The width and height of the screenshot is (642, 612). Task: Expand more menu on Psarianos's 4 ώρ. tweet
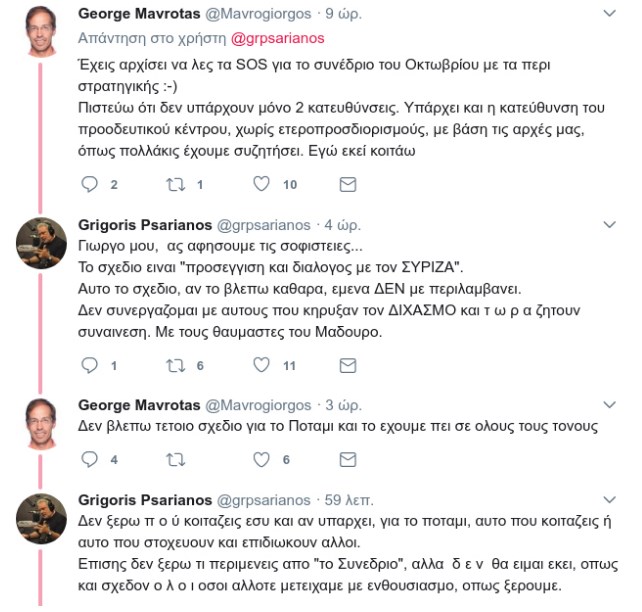pos(610,224)
